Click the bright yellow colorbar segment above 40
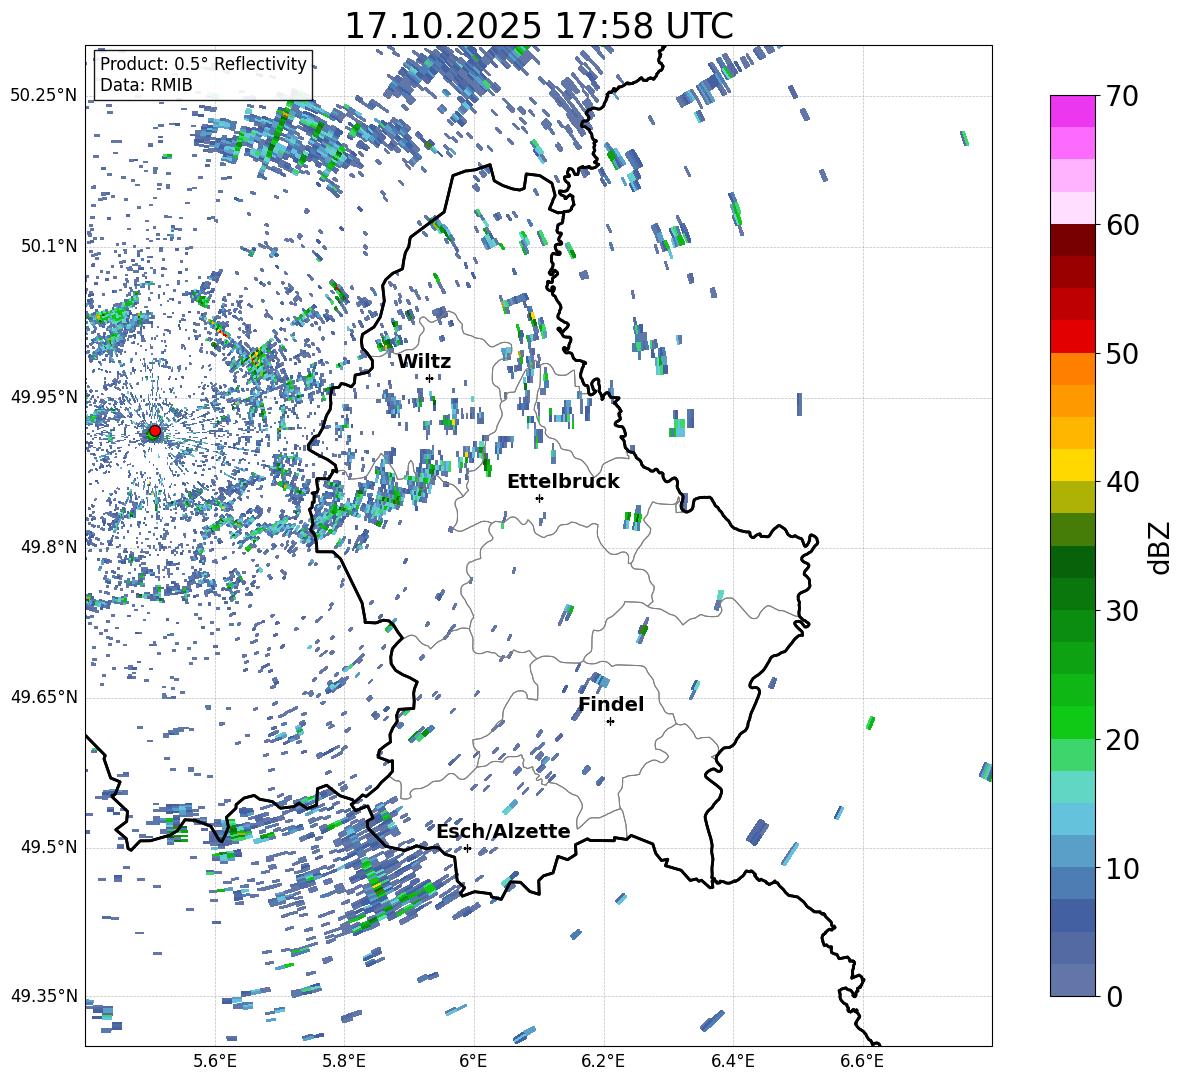The image size is (1184, 1081). tap(1072, 465)
